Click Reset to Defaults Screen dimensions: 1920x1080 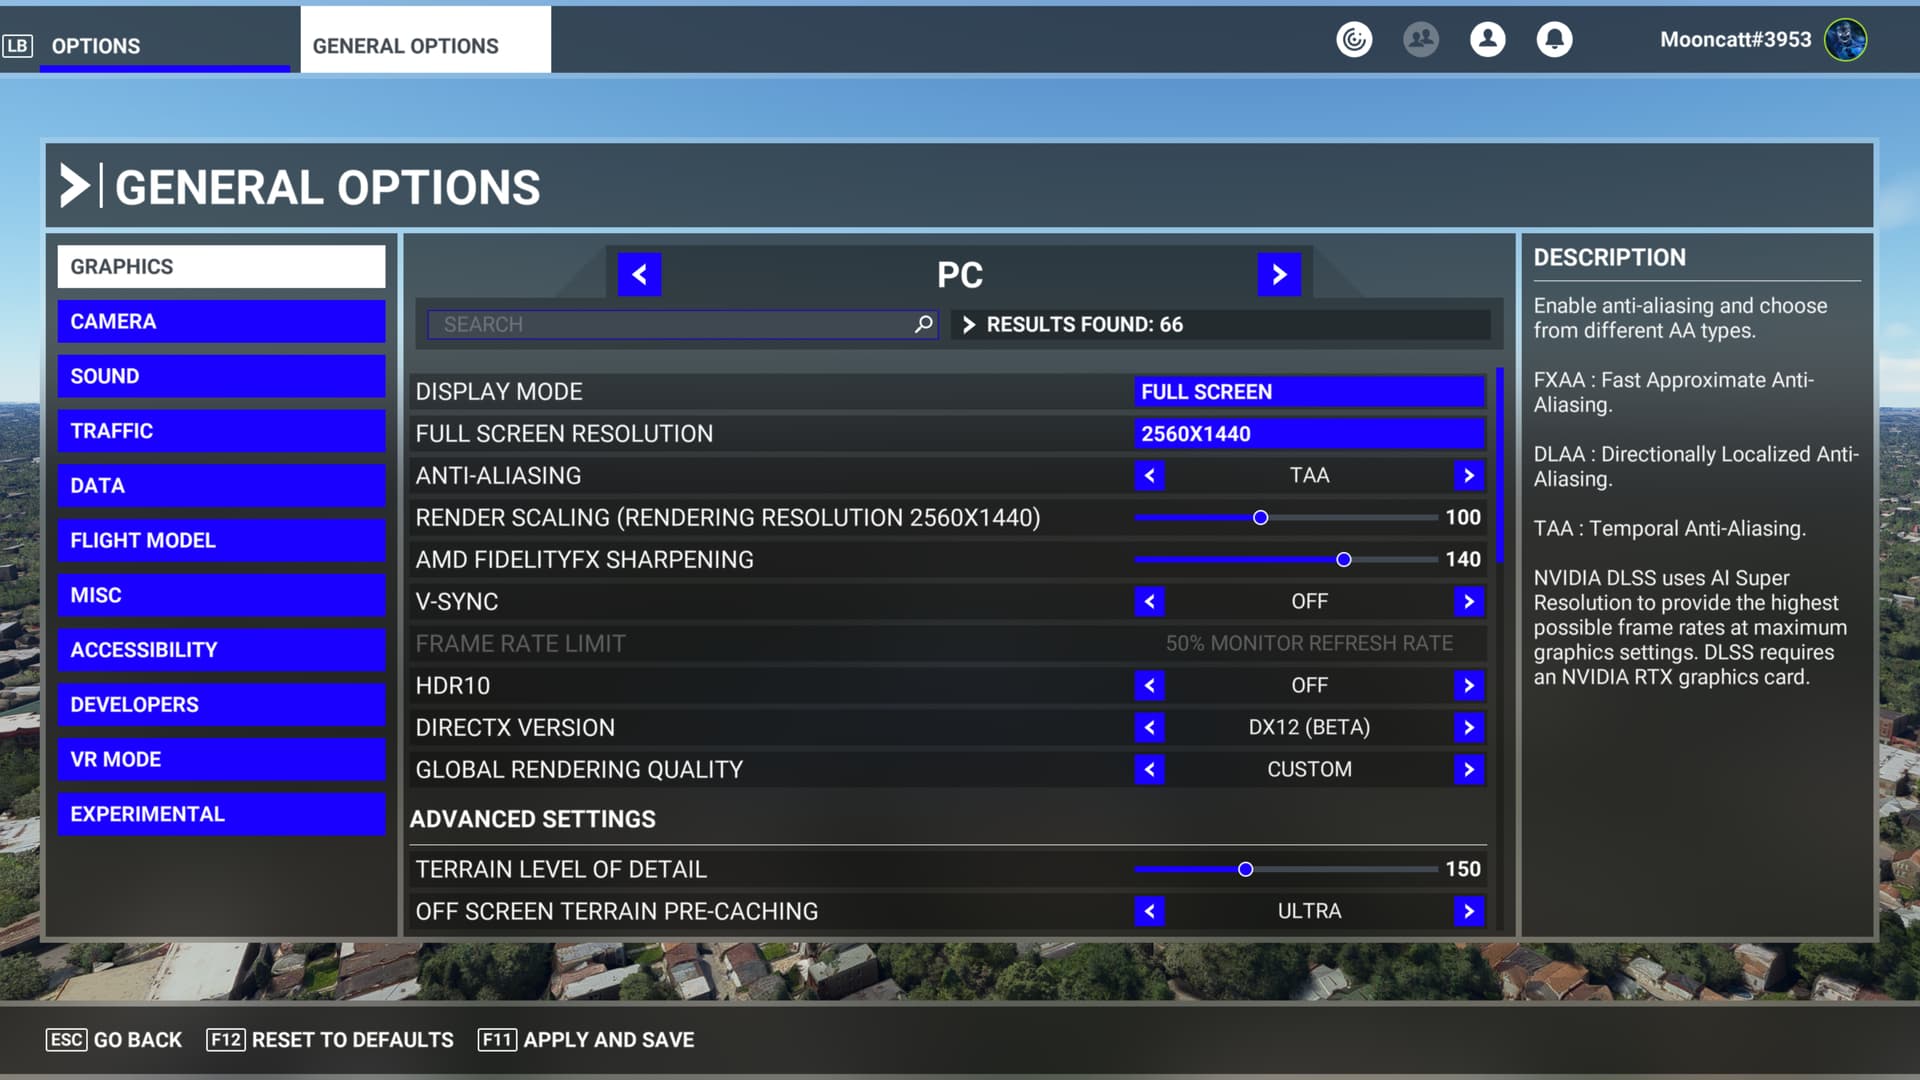pyautogui.click(x=330, y=1040)
